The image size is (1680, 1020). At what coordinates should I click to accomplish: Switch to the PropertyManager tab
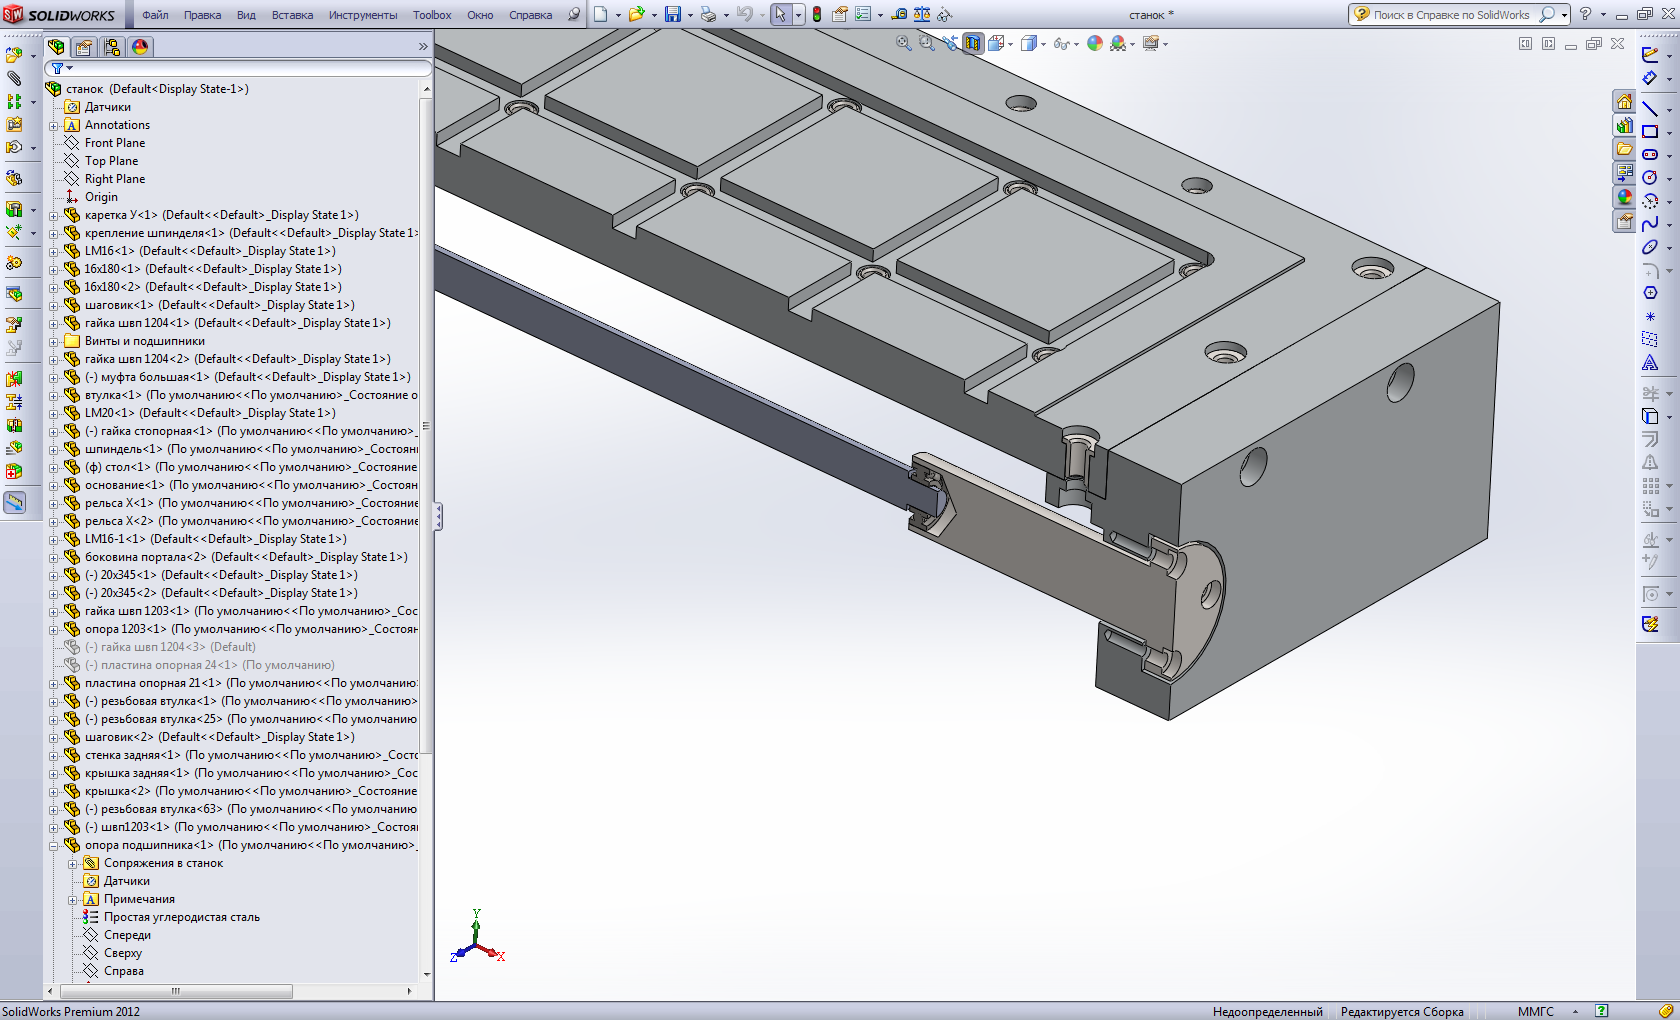pos(84,47)
